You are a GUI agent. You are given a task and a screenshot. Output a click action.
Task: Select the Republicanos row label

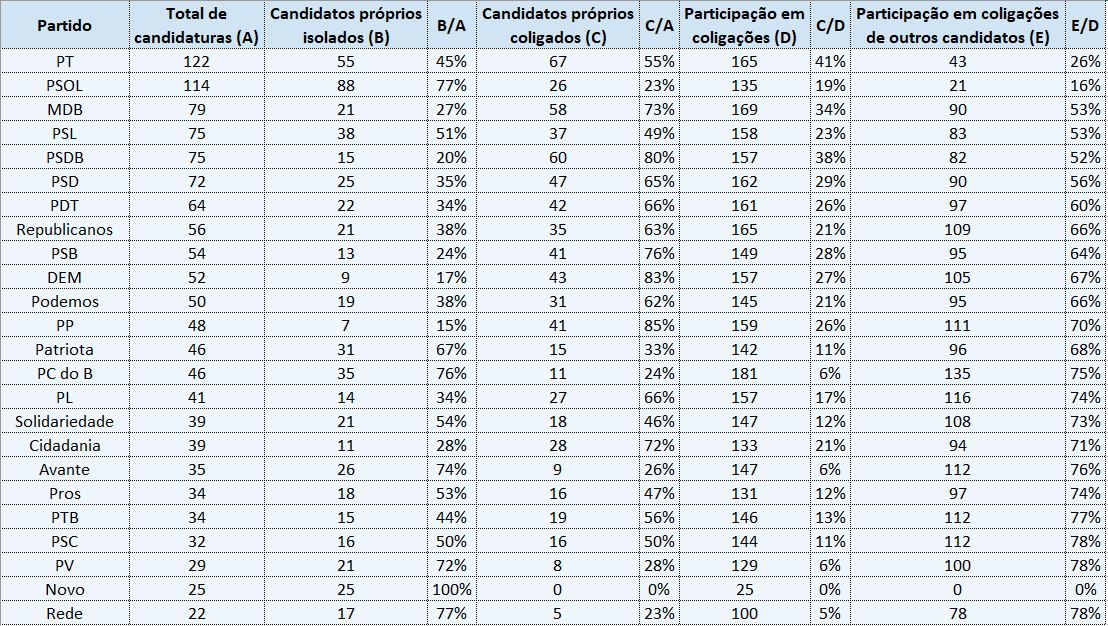coord(65,229)
